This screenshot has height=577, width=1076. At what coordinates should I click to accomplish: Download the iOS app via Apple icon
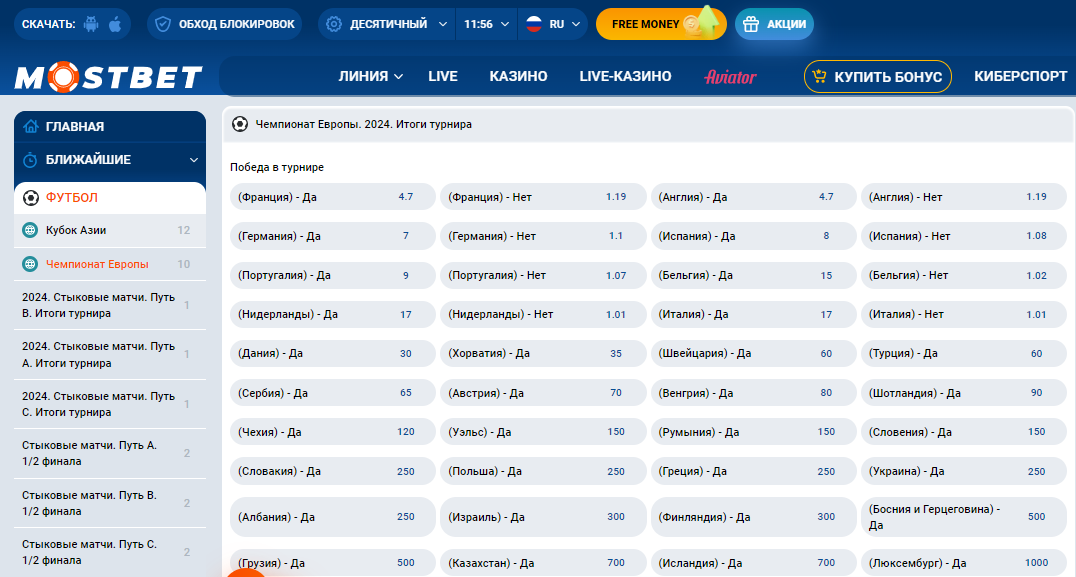coord(115,24)
